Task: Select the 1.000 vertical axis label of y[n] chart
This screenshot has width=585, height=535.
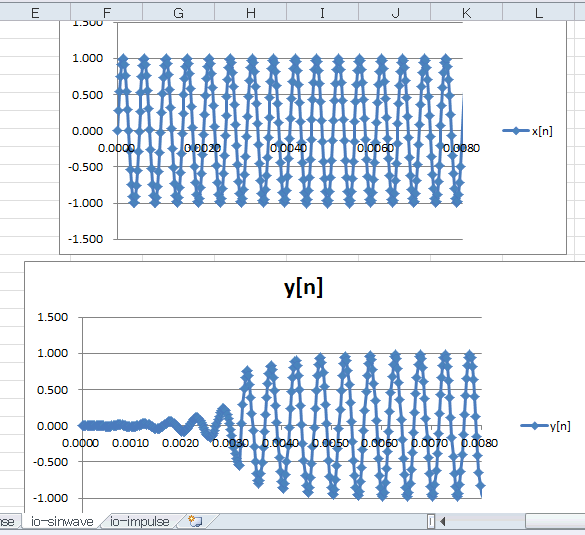Action: (53, 353)
